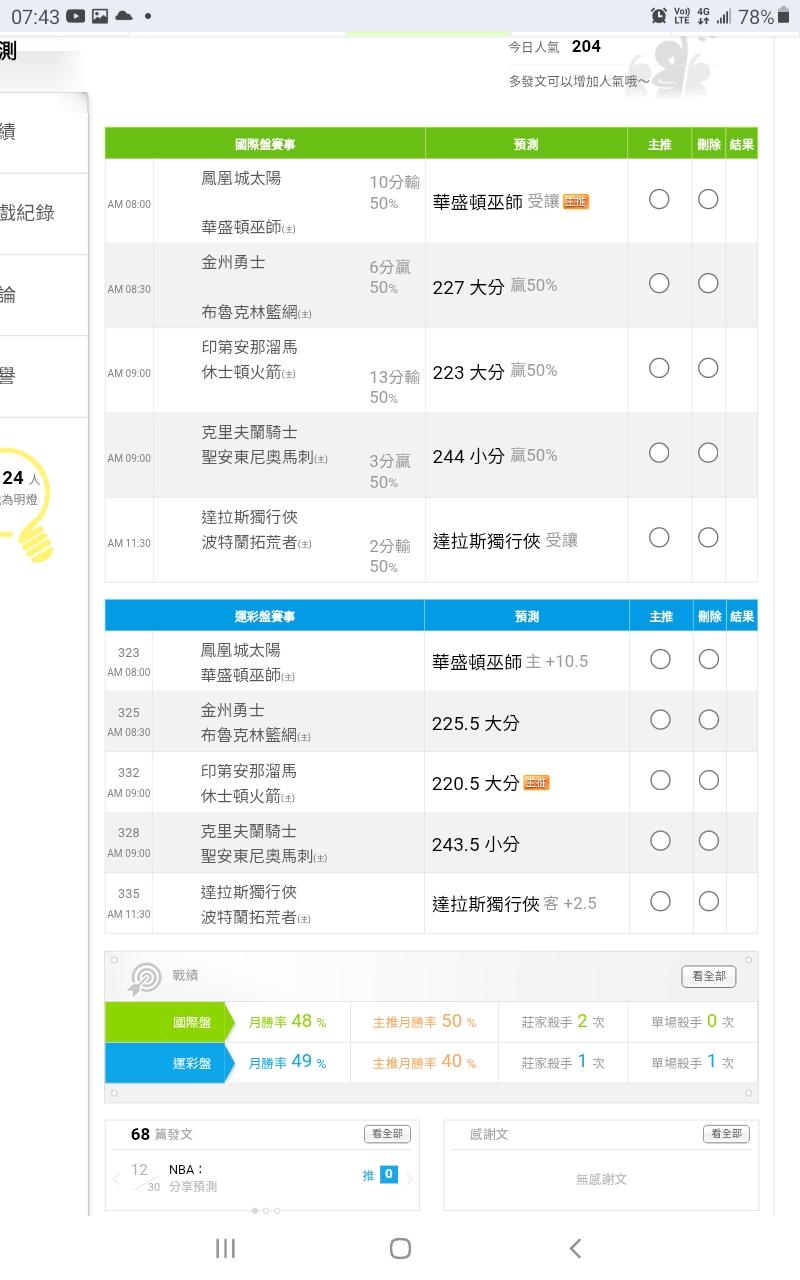Go to next post with right chevron

coord(409,1179)
